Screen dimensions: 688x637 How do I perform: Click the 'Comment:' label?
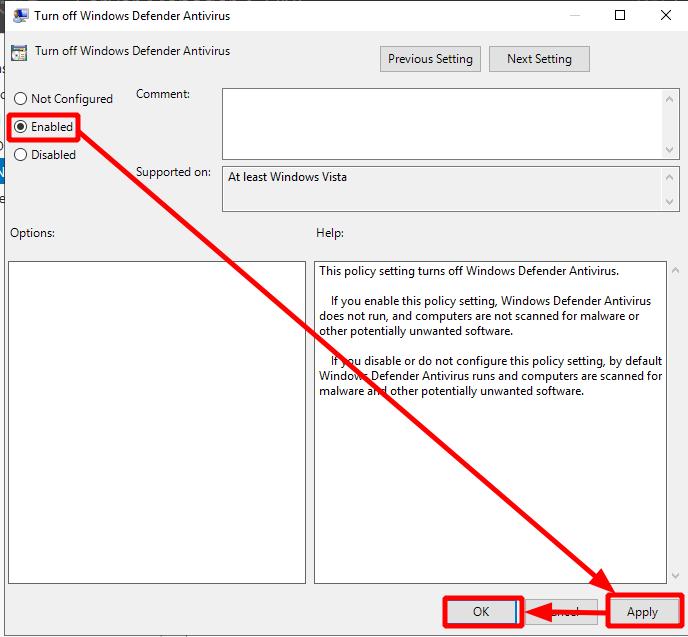click(x=163, y=94)
